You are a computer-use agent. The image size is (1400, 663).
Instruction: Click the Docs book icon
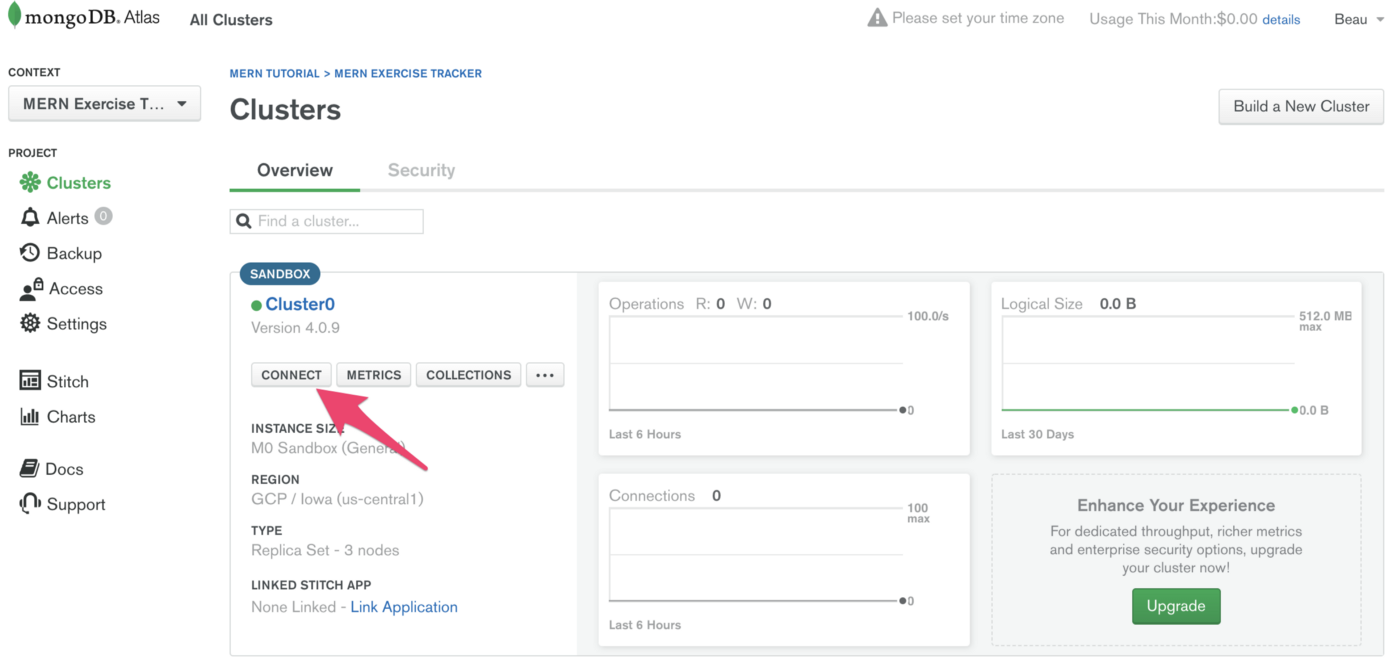tap(29, 469)
